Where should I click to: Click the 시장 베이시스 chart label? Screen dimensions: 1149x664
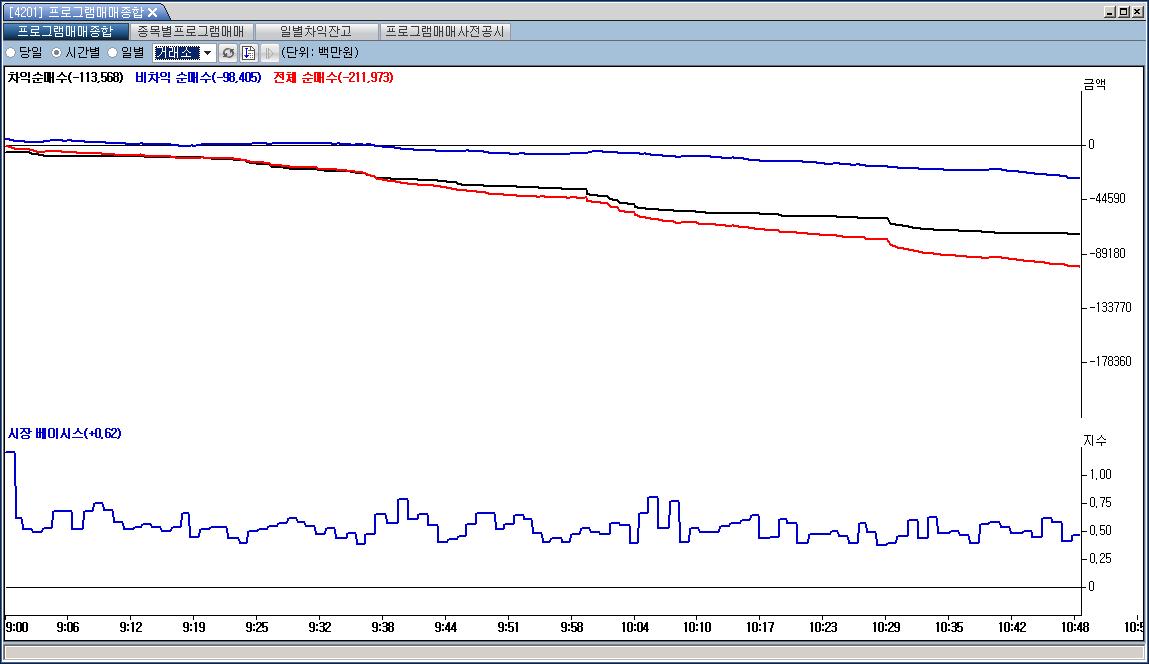point(65,433)
